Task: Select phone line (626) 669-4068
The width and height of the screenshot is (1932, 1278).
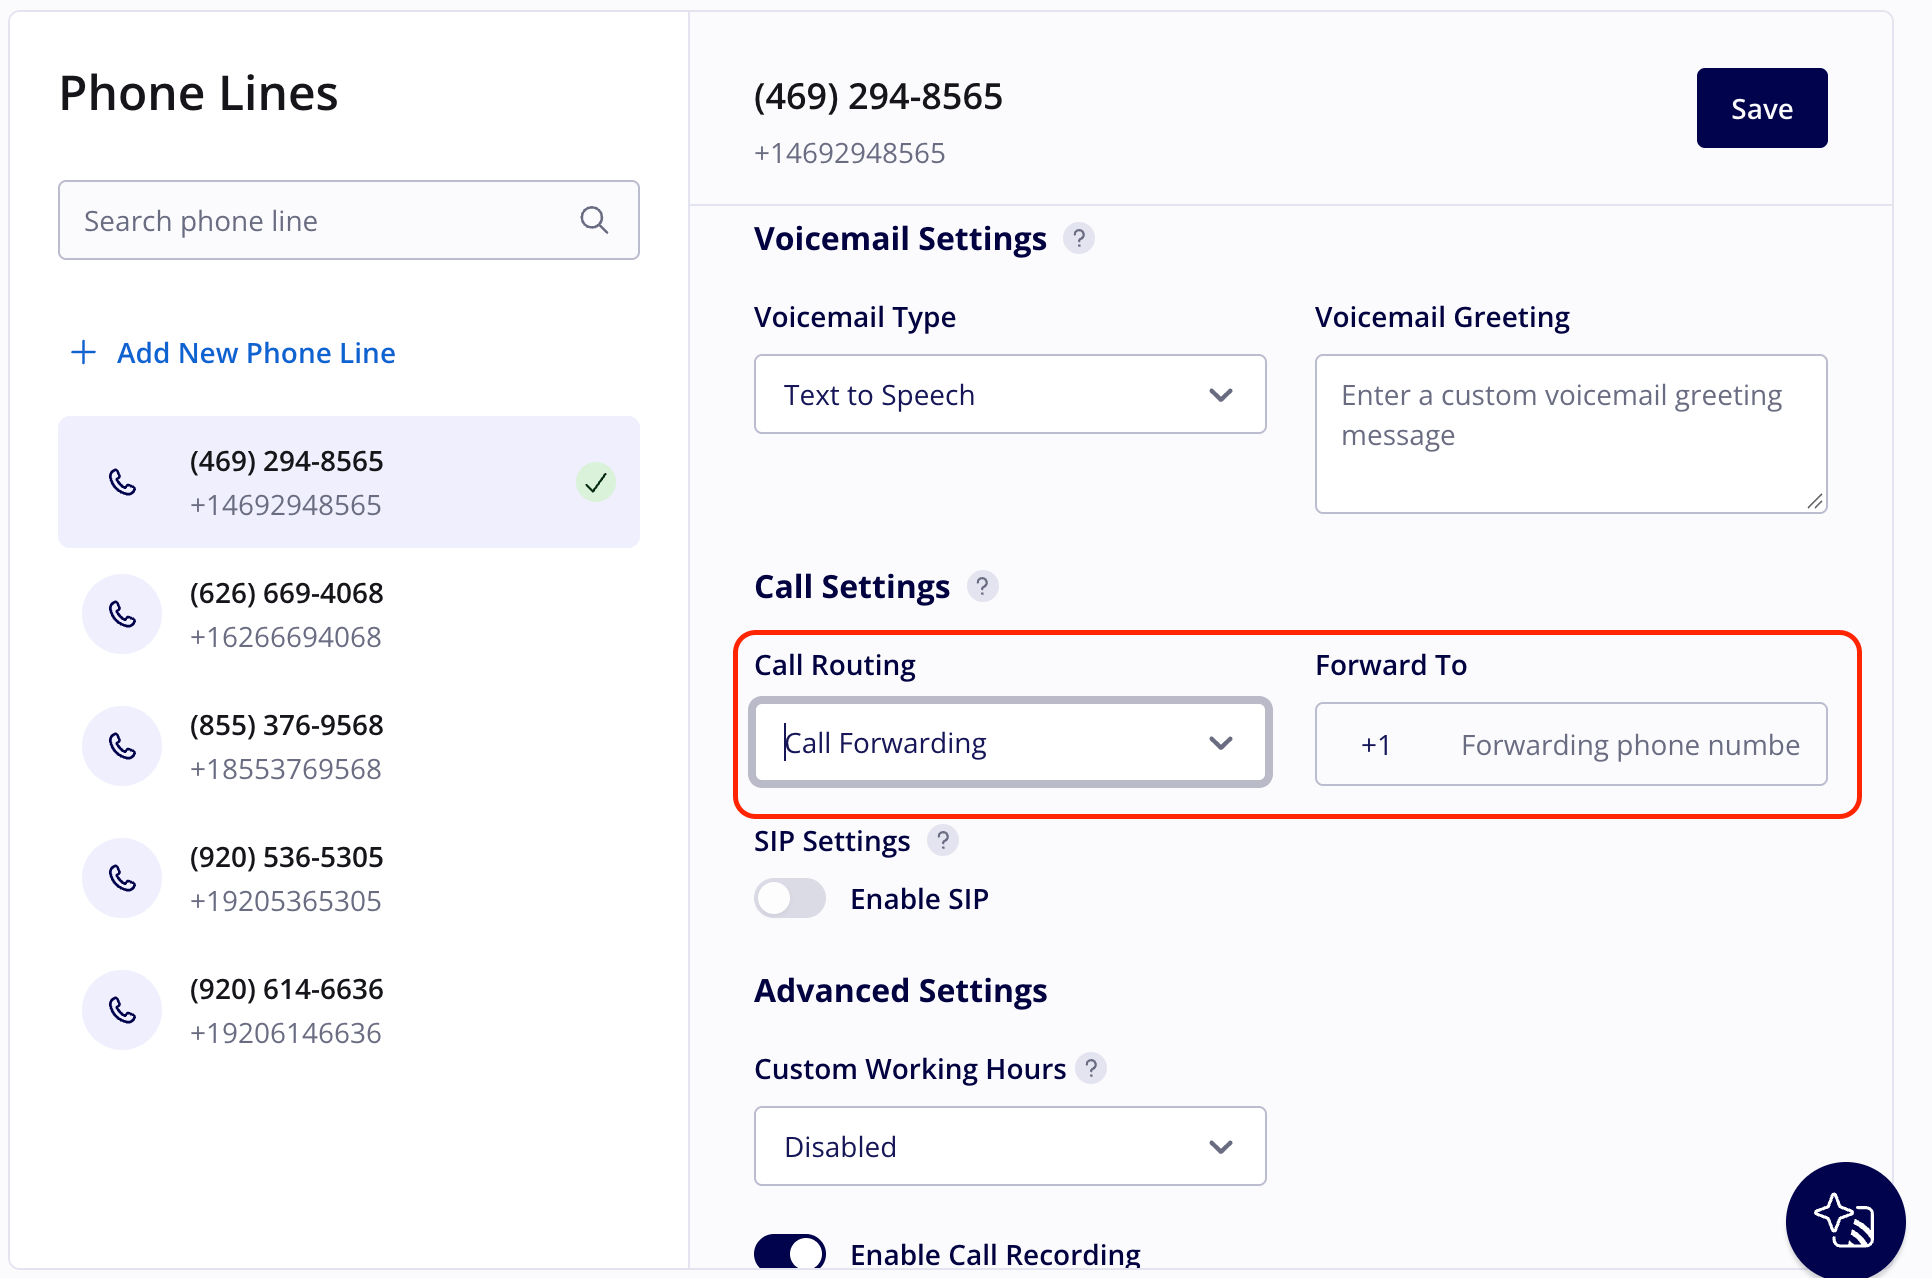Action: (x=348, y=614)
